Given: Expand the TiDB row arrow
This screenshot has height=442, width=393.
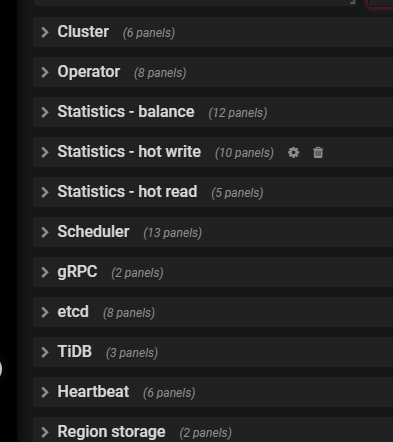Looking at the screenshot, I should tap(45, 352).
